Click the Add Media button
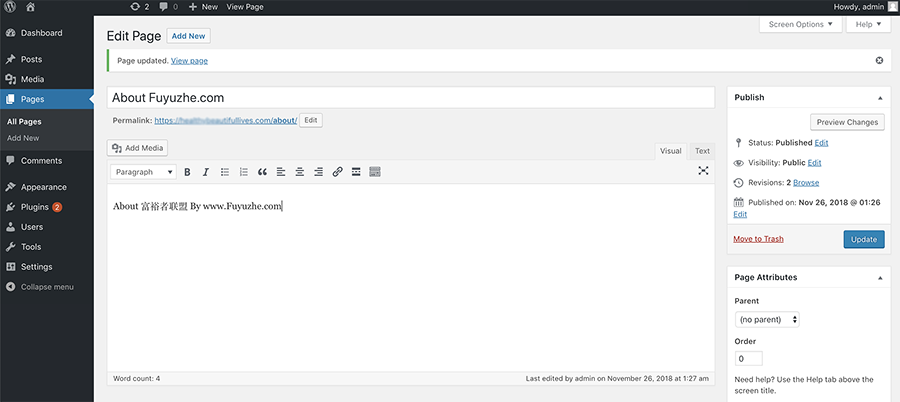The image size is (900, 402). (138, 148)
